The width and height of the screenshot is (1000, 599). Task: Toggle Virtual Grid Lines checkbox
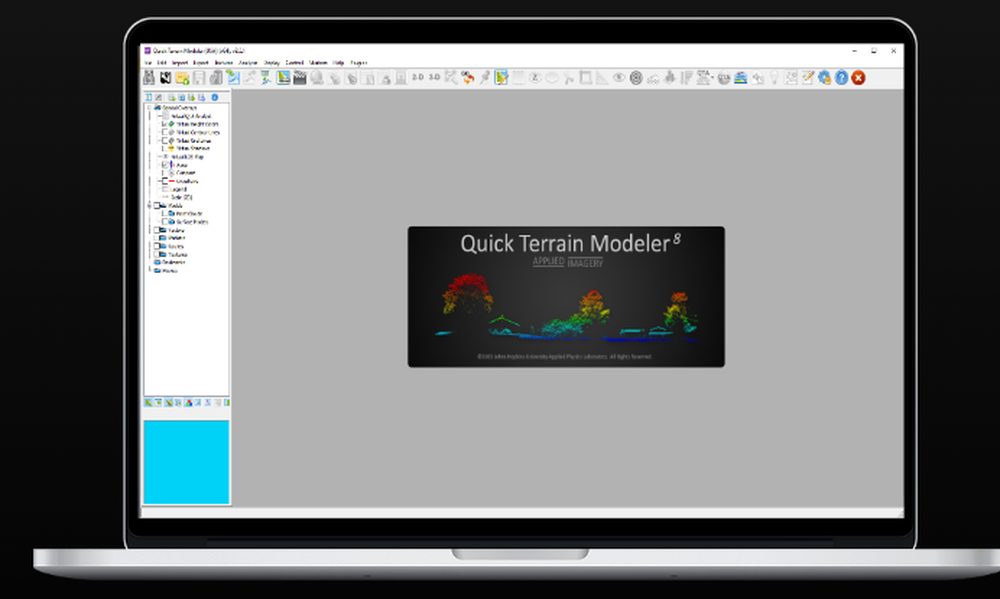[x=165, y=140]
